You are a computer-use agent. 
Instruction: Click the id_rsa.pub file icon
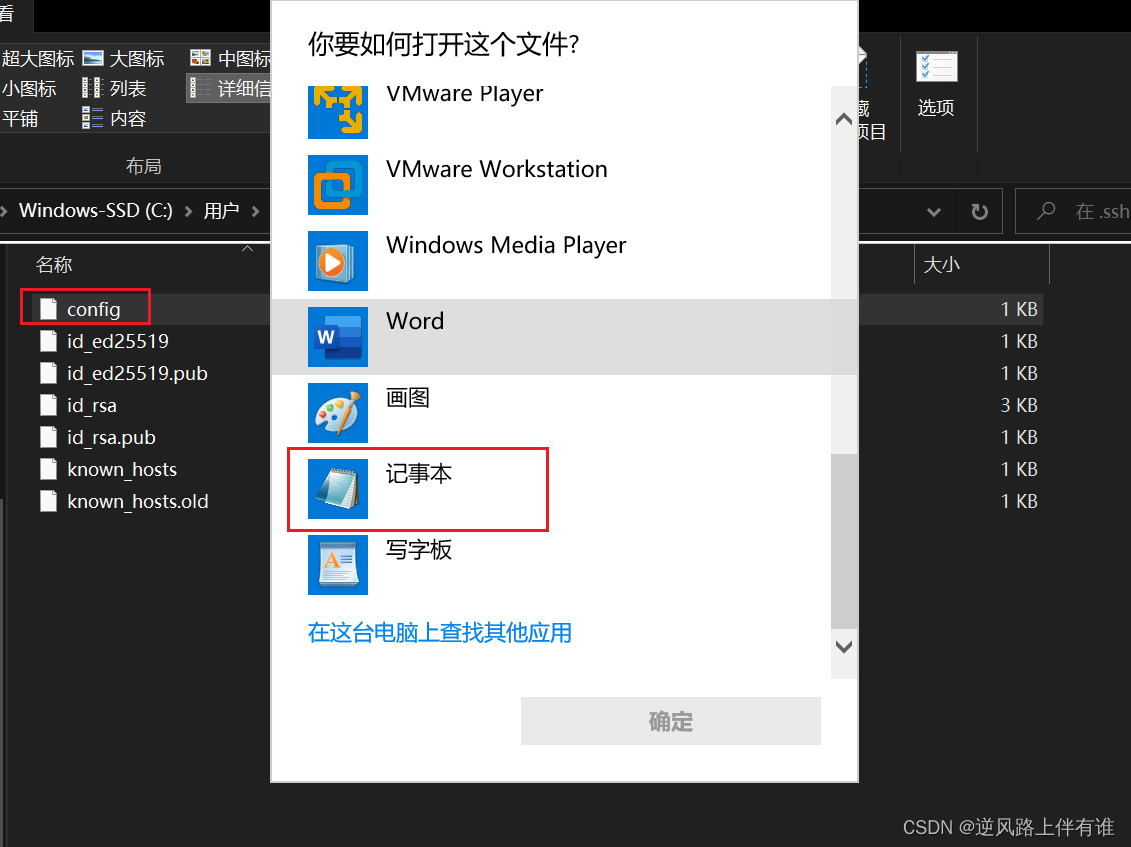click(x=48, y=437)
